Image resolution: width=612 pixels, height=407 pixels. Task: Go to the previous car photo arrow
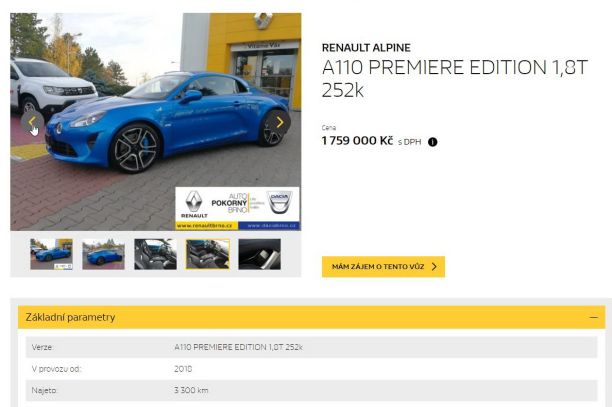[x=33, y=122]
